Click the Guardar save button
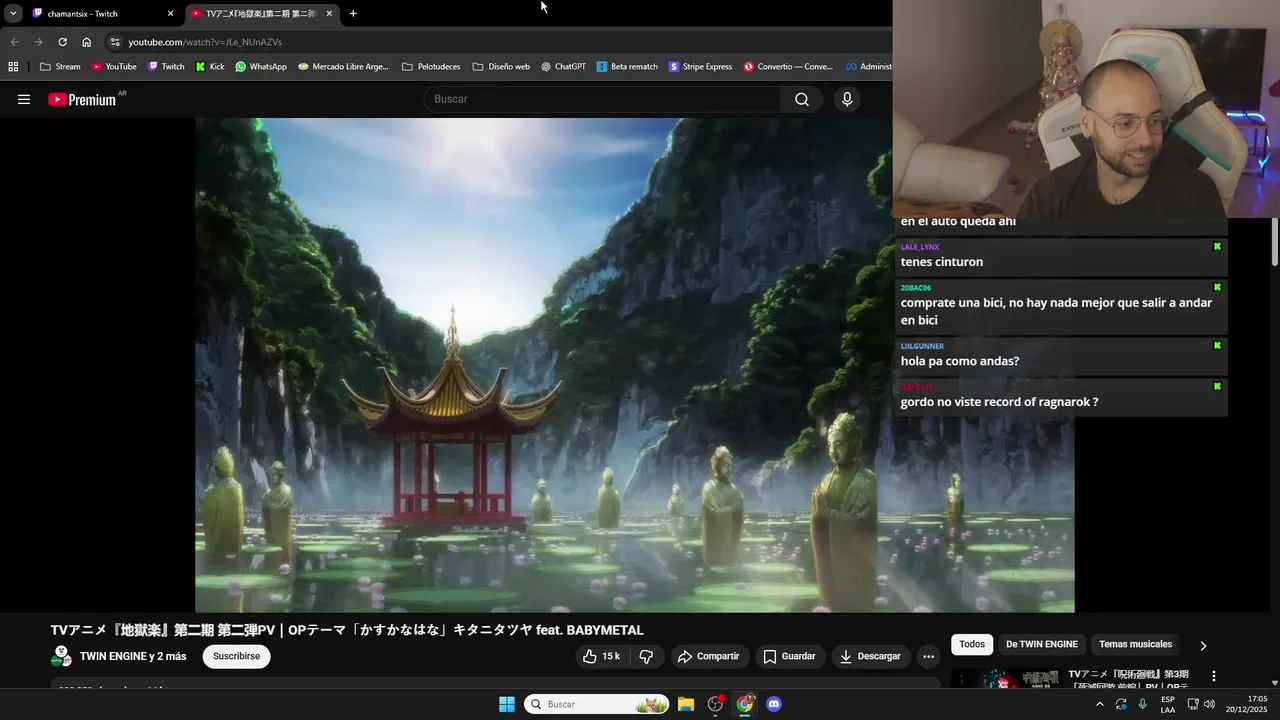 790,657
